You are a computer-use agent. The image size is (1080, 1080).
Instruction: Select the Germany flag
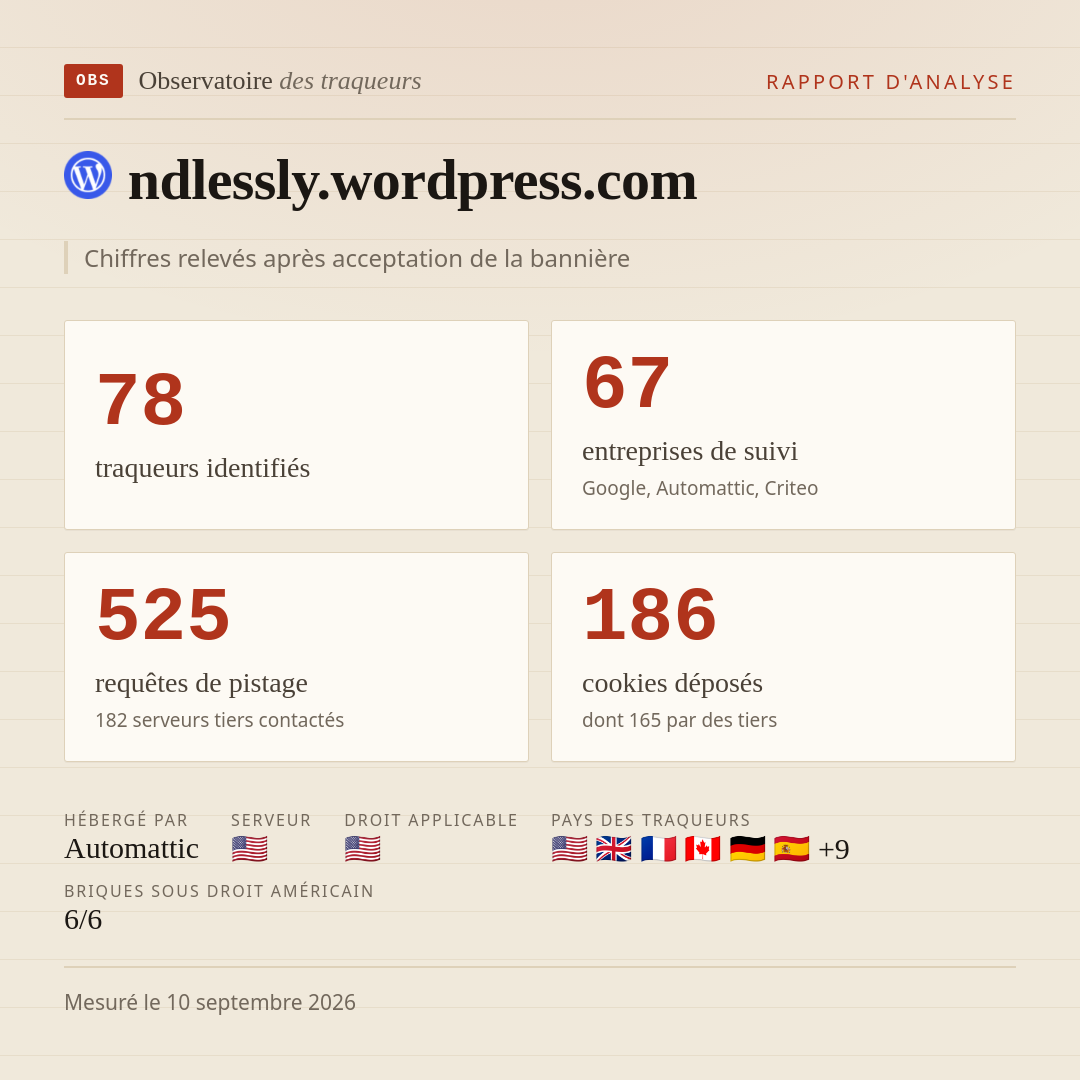tap(747, 849)
